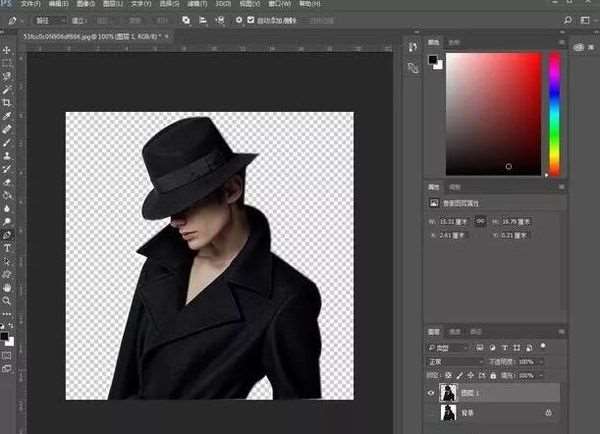Viewport: 600px width, 434px height.
Task: Open the layer filter kind dropdown
Action: [x=447, y=348]
